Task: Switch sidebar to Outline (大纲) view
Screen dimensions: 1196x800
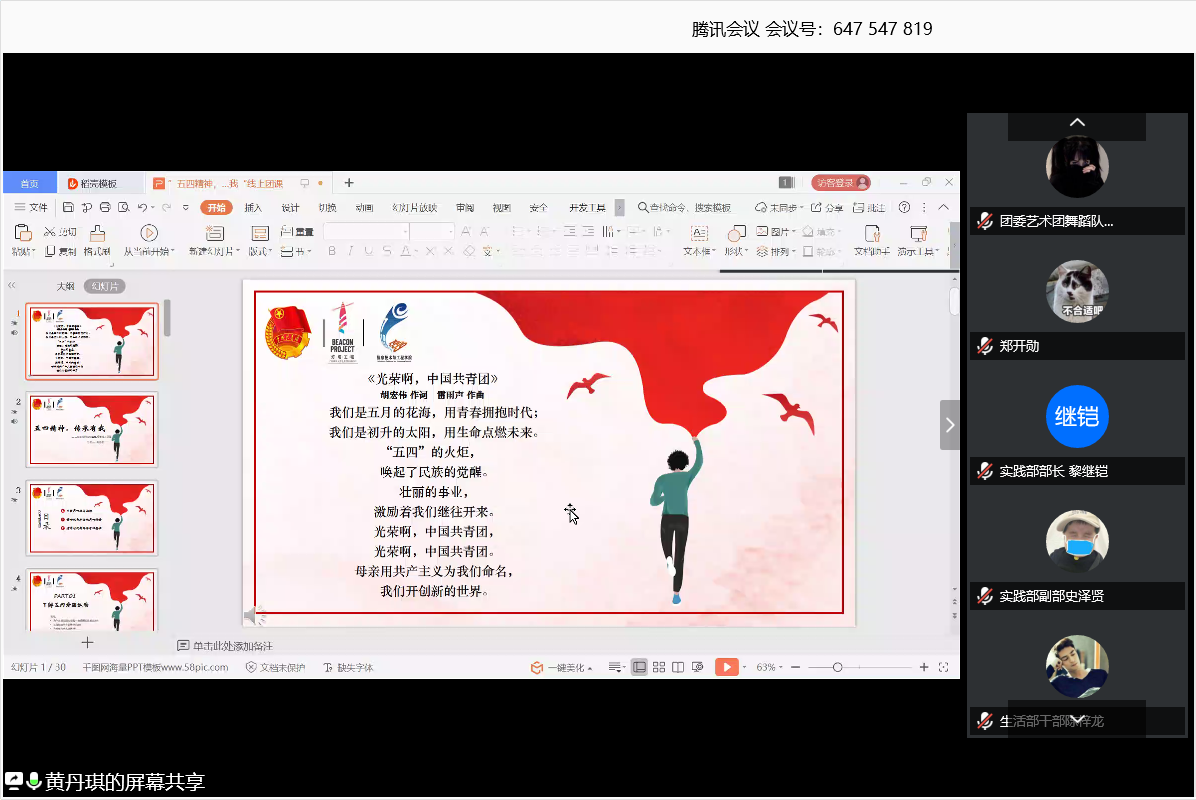Action: (65, 286)
